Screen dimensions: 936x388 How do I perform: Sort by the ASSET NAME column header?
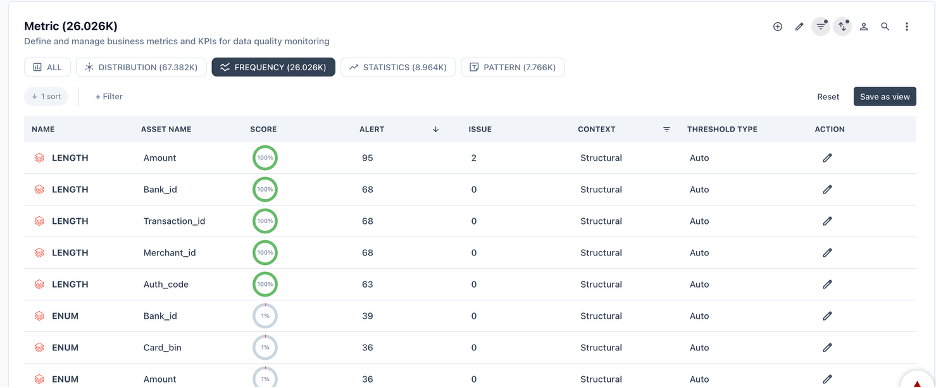point(166,129)
